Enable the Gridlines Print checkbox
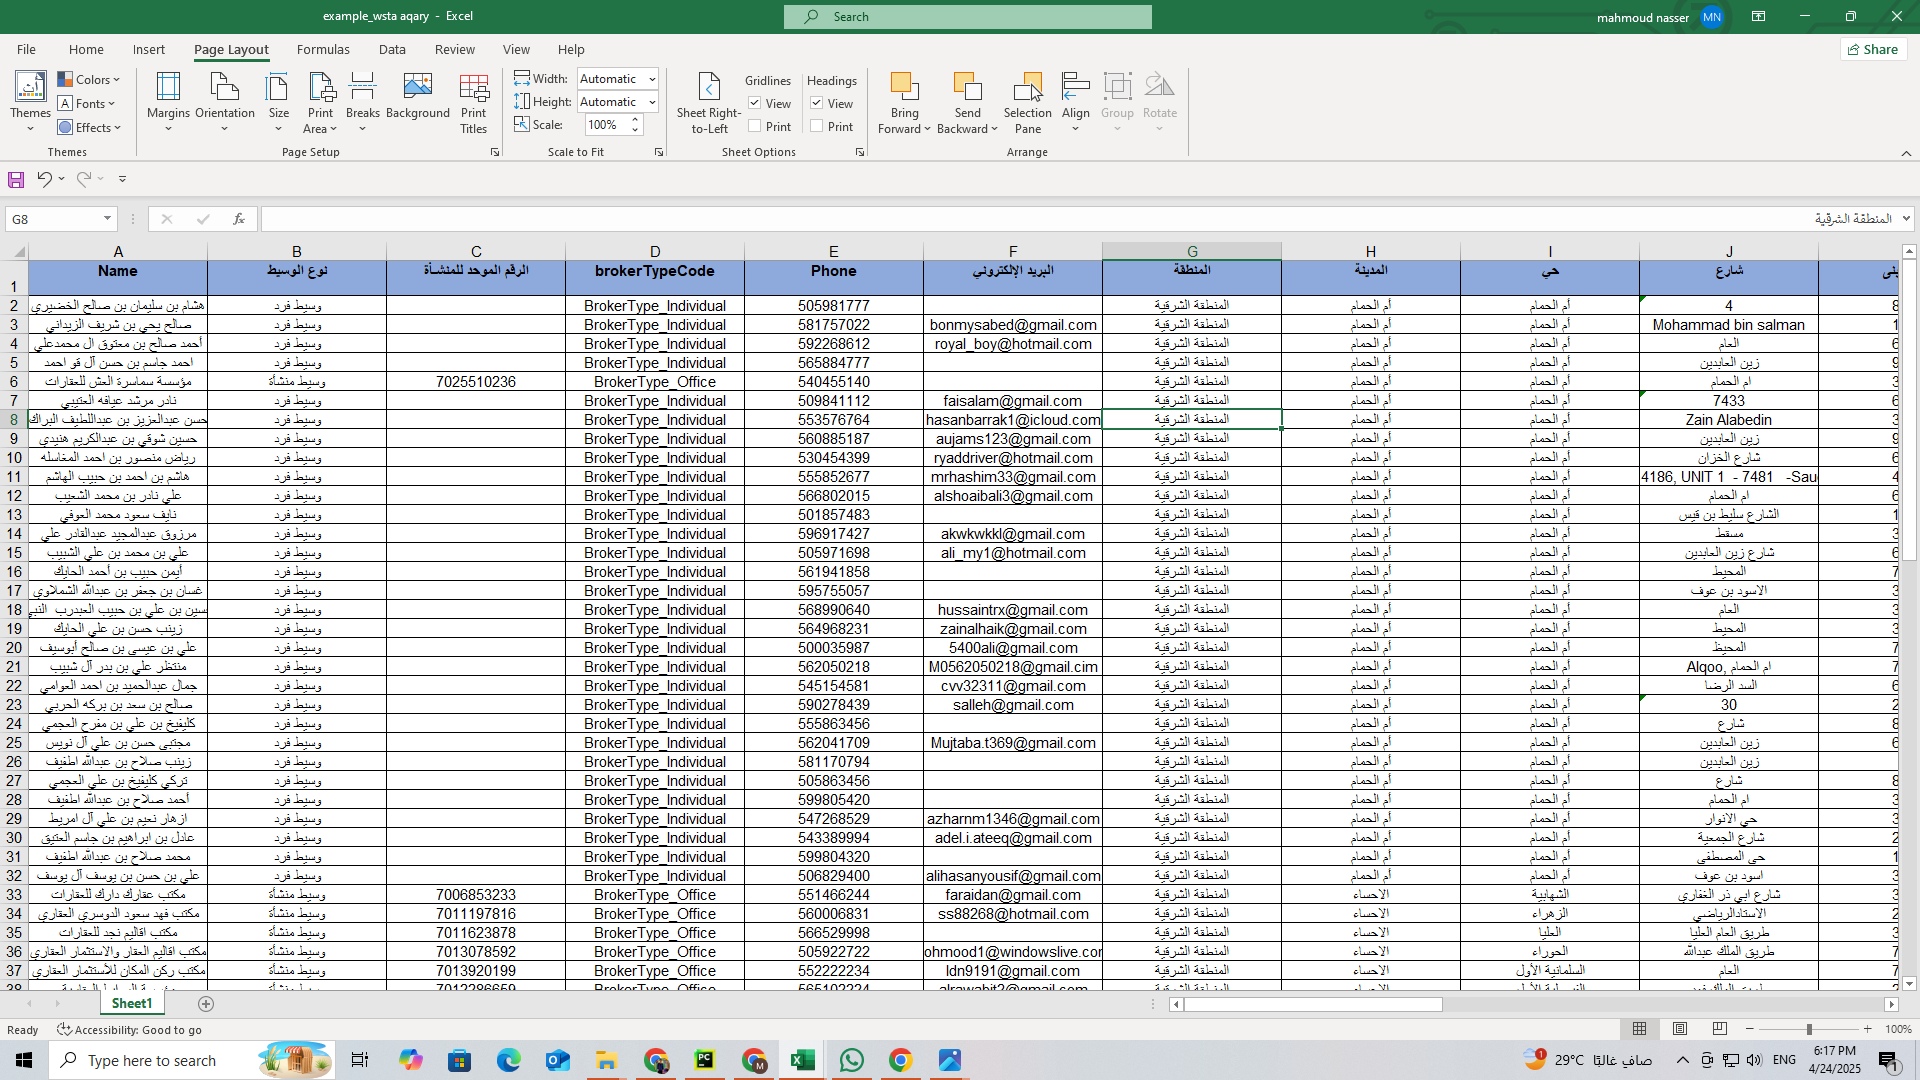The image size is (1920, 1080). (755, 126)
